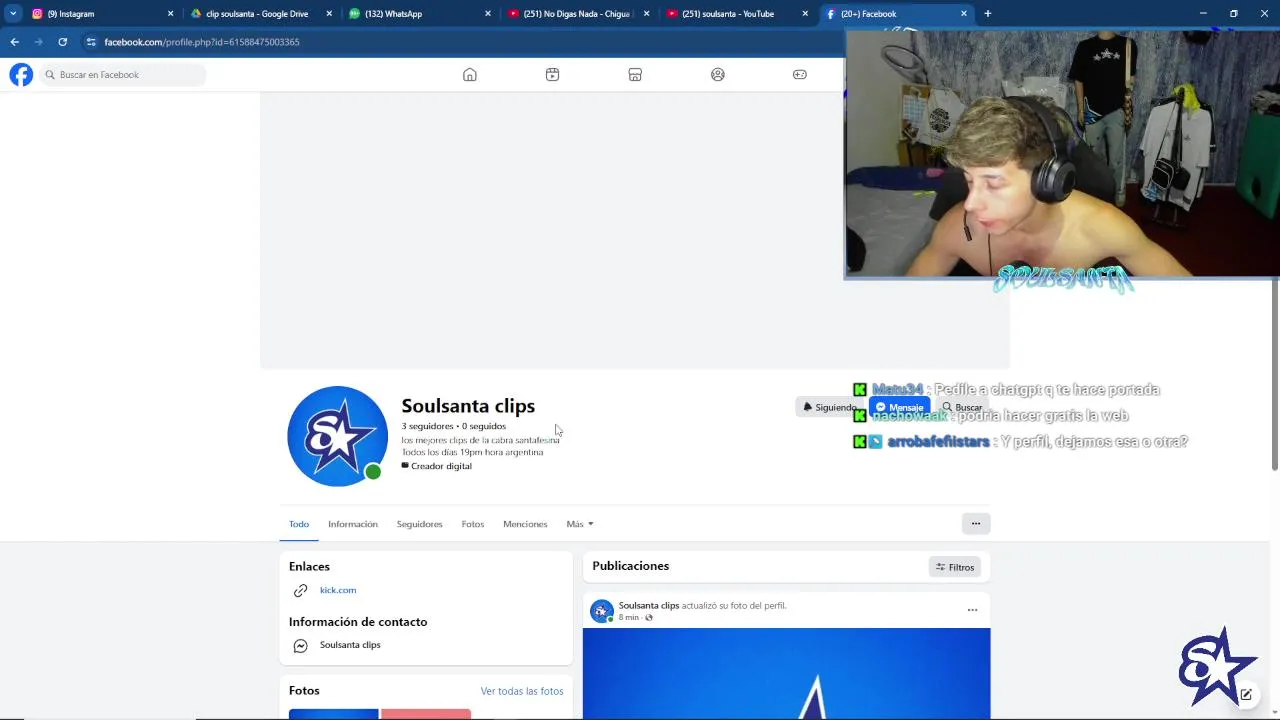Click Soulsanta clips contact info entry
1280x720 pixels.
(350, 645)
